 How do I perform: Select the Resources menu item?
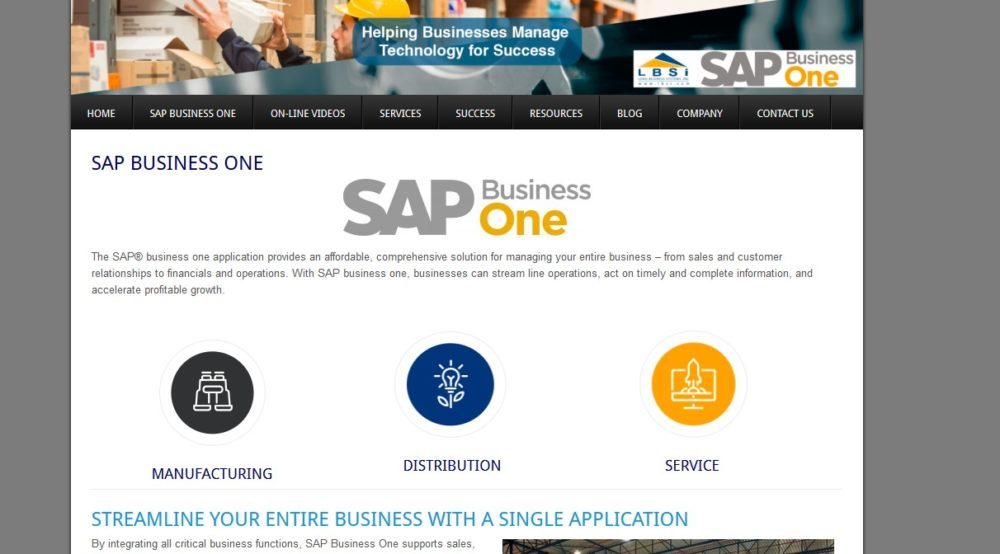555,113
